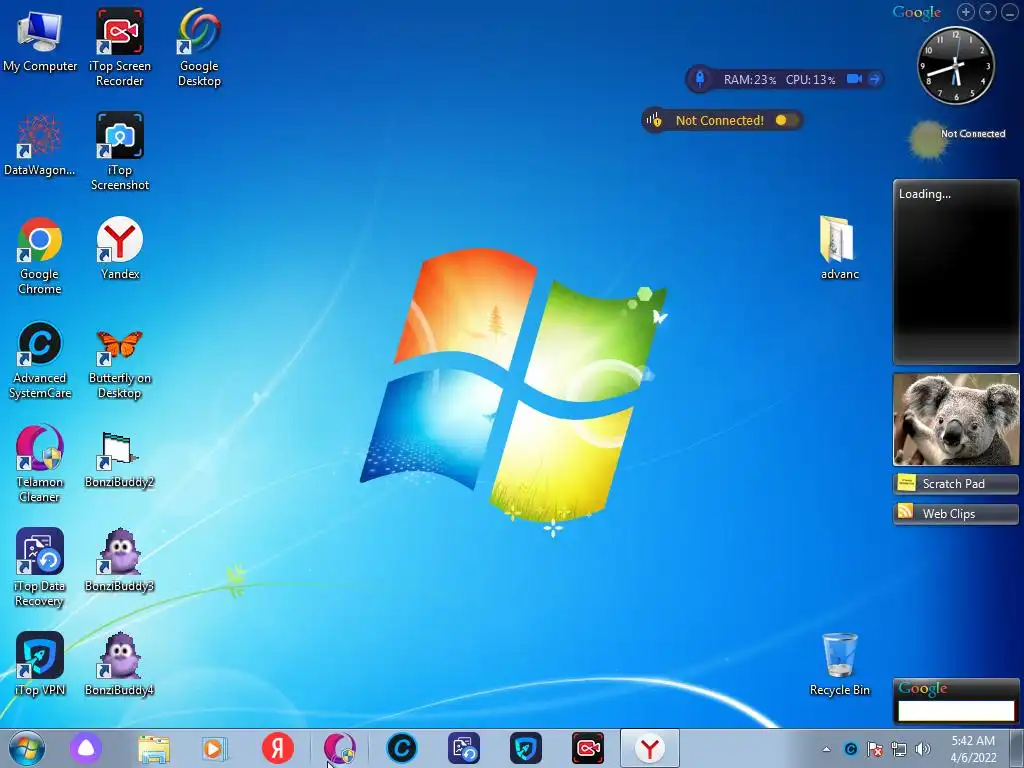
Task: Launch Google Chrome from the desktop
Action: click(x=39, y=255)
